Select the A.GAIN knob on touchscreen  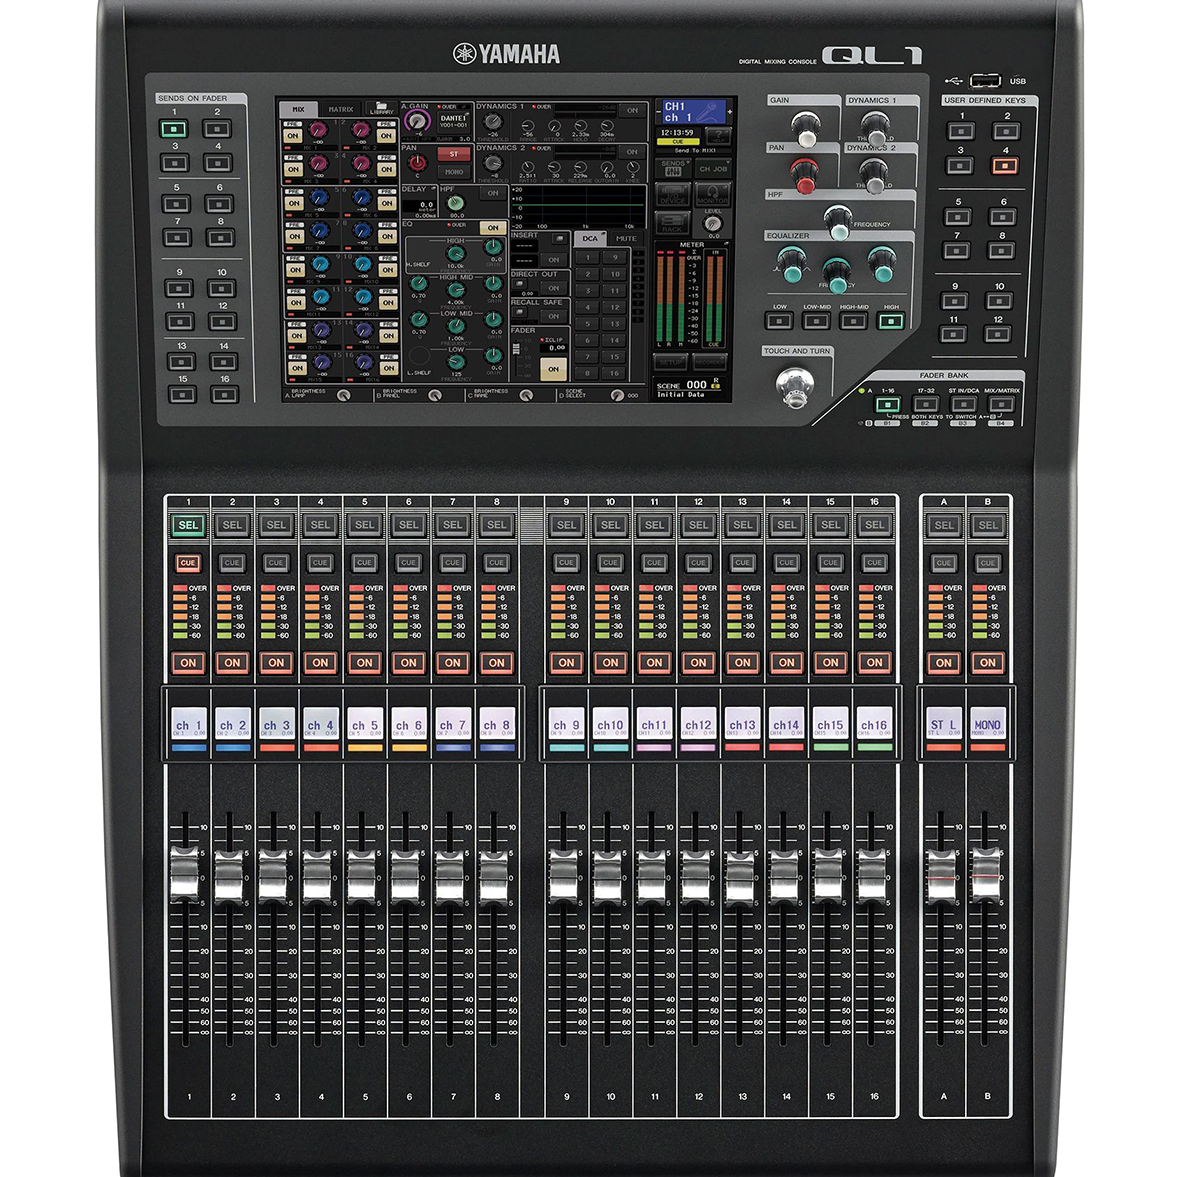point(417,120)
